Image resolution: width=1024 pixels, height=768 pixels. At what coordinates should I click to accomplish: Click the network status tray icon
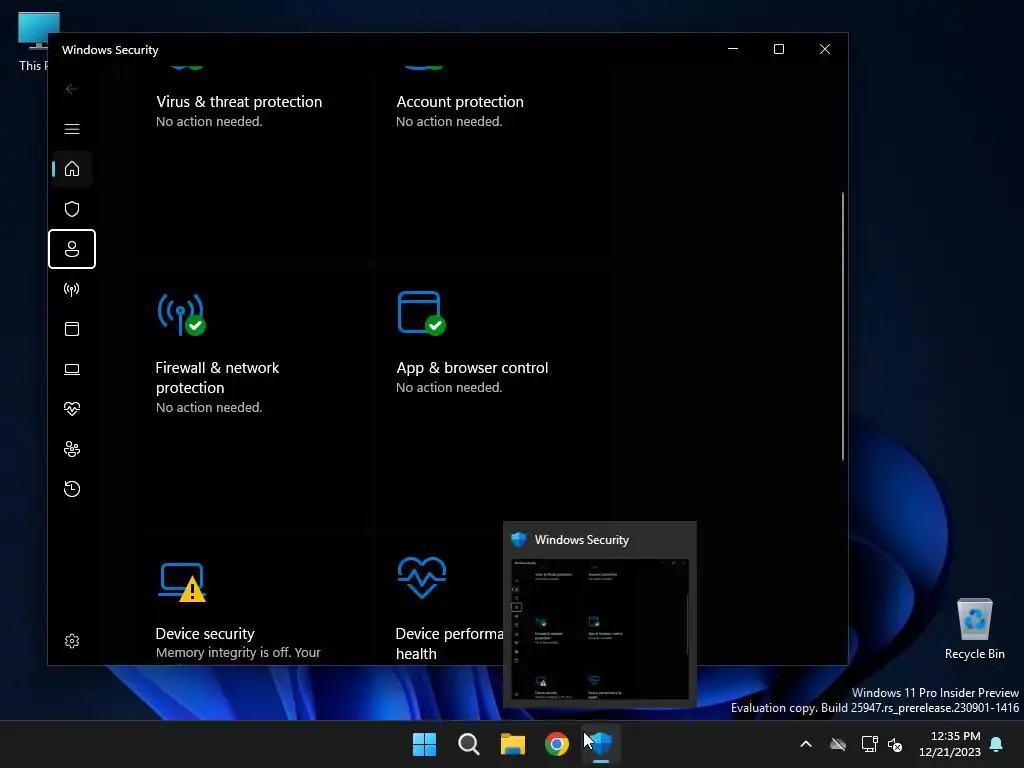pos(869,744)
